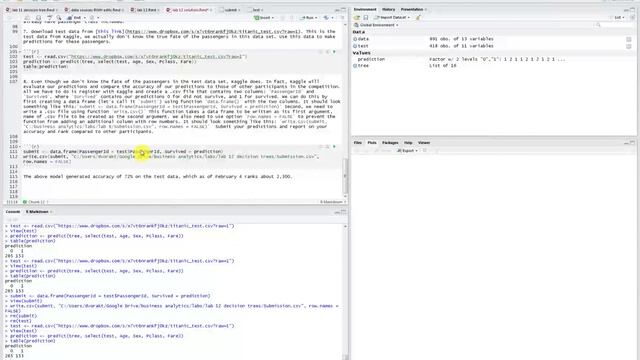Open the Global Environment dropdown
Image resolution: width=640 pixels, height=360 pixels.
[376, 25]
